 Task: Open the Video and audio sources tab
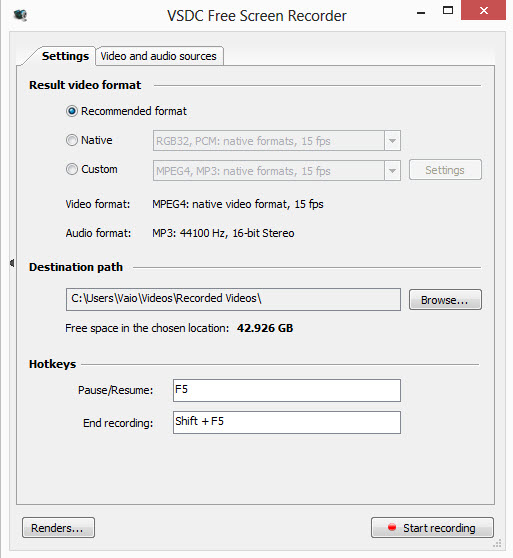tap(159, 56)
